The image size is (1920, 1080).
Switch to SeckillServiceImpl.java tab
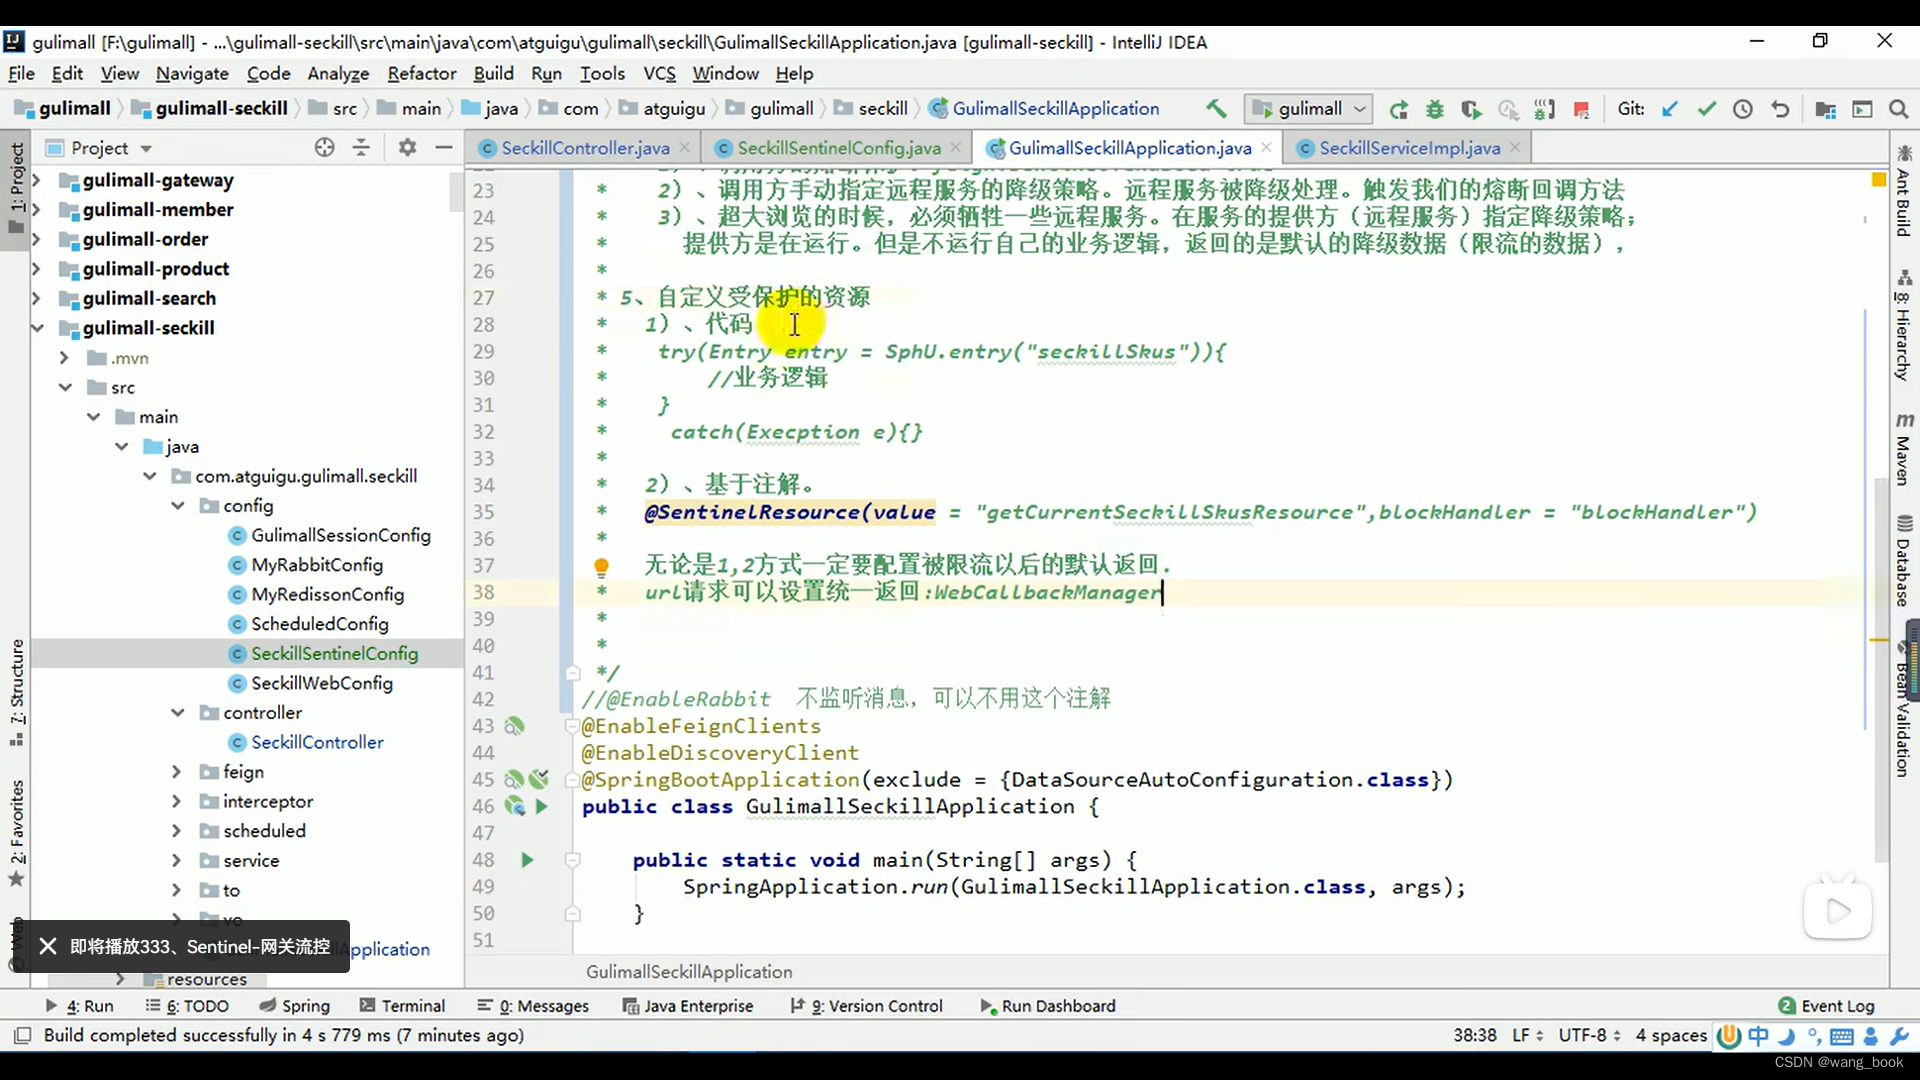coord(1408,148)
